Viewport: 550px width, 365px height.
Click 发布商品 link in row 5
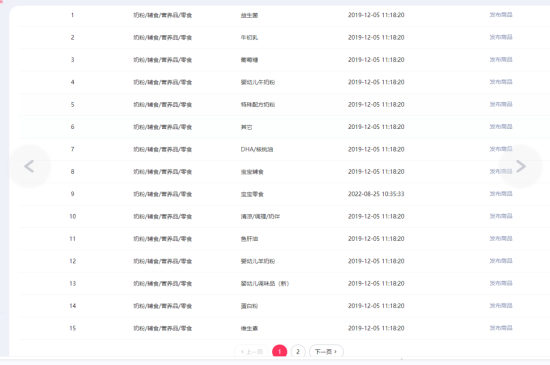[501, 104]
